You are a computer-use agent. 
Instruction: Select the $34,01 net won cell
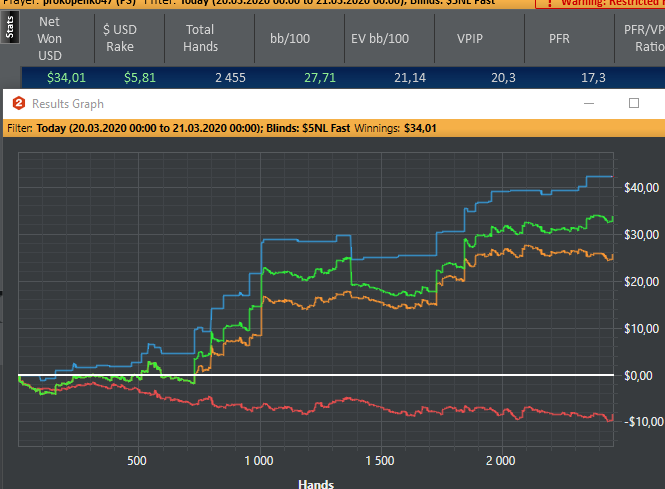pyautogui.click(x=66, y=78)
